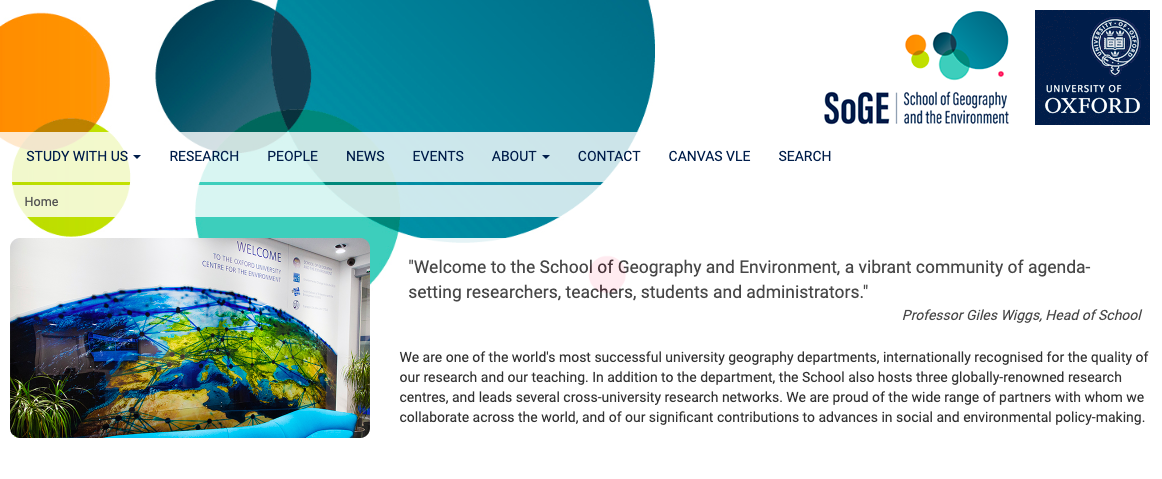Click Search in the navigation bar
Image resolution: width=1162 pixels, height=479 pixels.
(x=804, y=156)
